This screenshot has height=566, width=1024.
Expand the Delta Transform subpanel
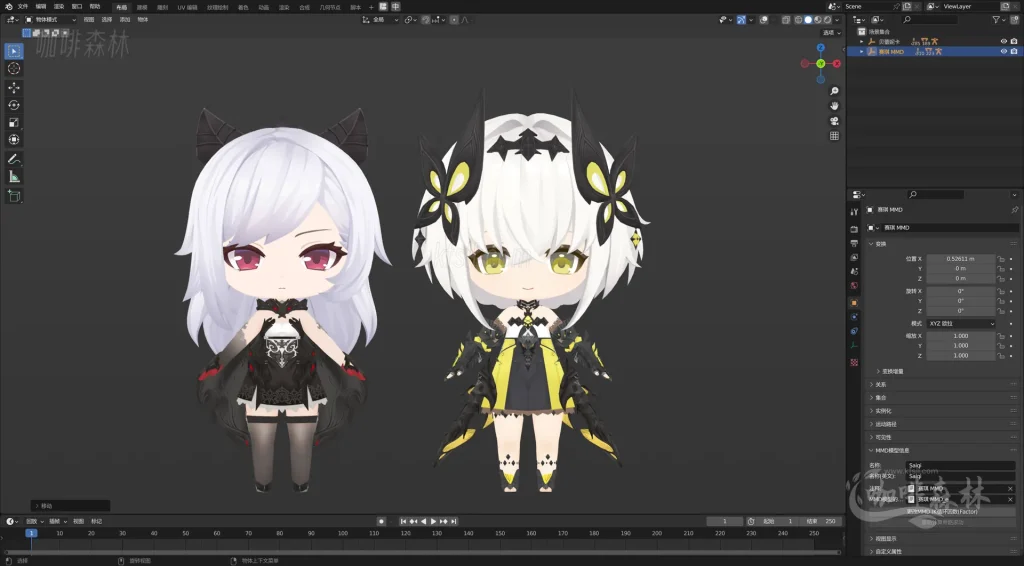click(x=892, y=371)
